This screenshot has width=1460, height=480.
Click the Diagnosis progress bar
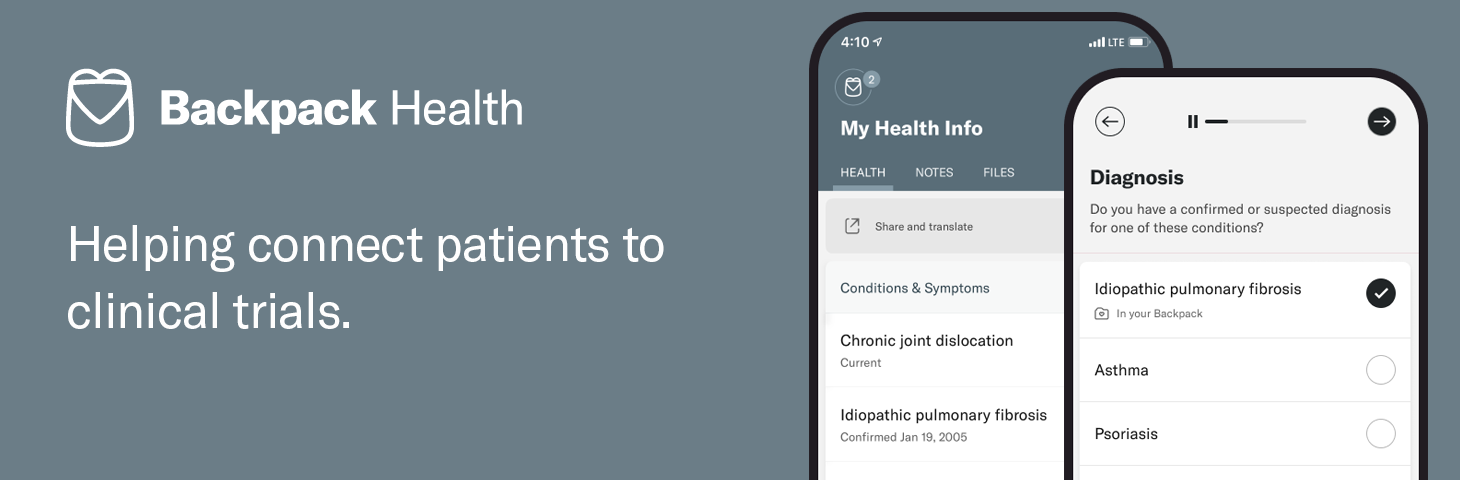click(x=1255, y=122)
